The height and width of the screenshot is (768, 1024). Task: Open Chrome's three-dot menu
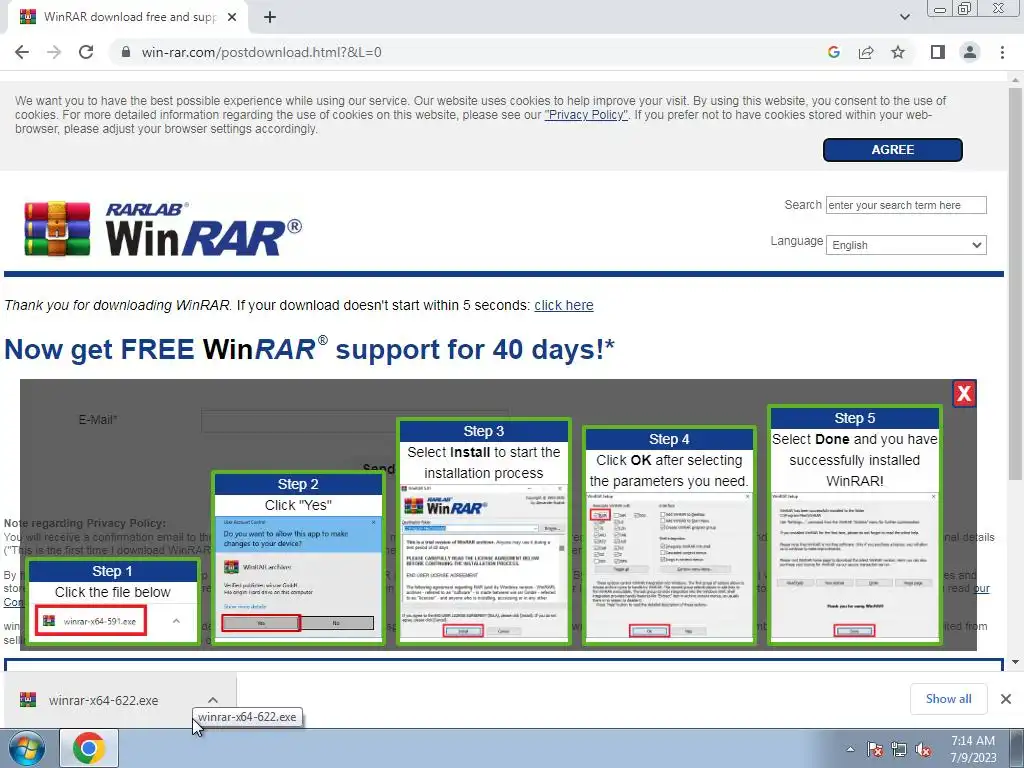(1002, 52)
